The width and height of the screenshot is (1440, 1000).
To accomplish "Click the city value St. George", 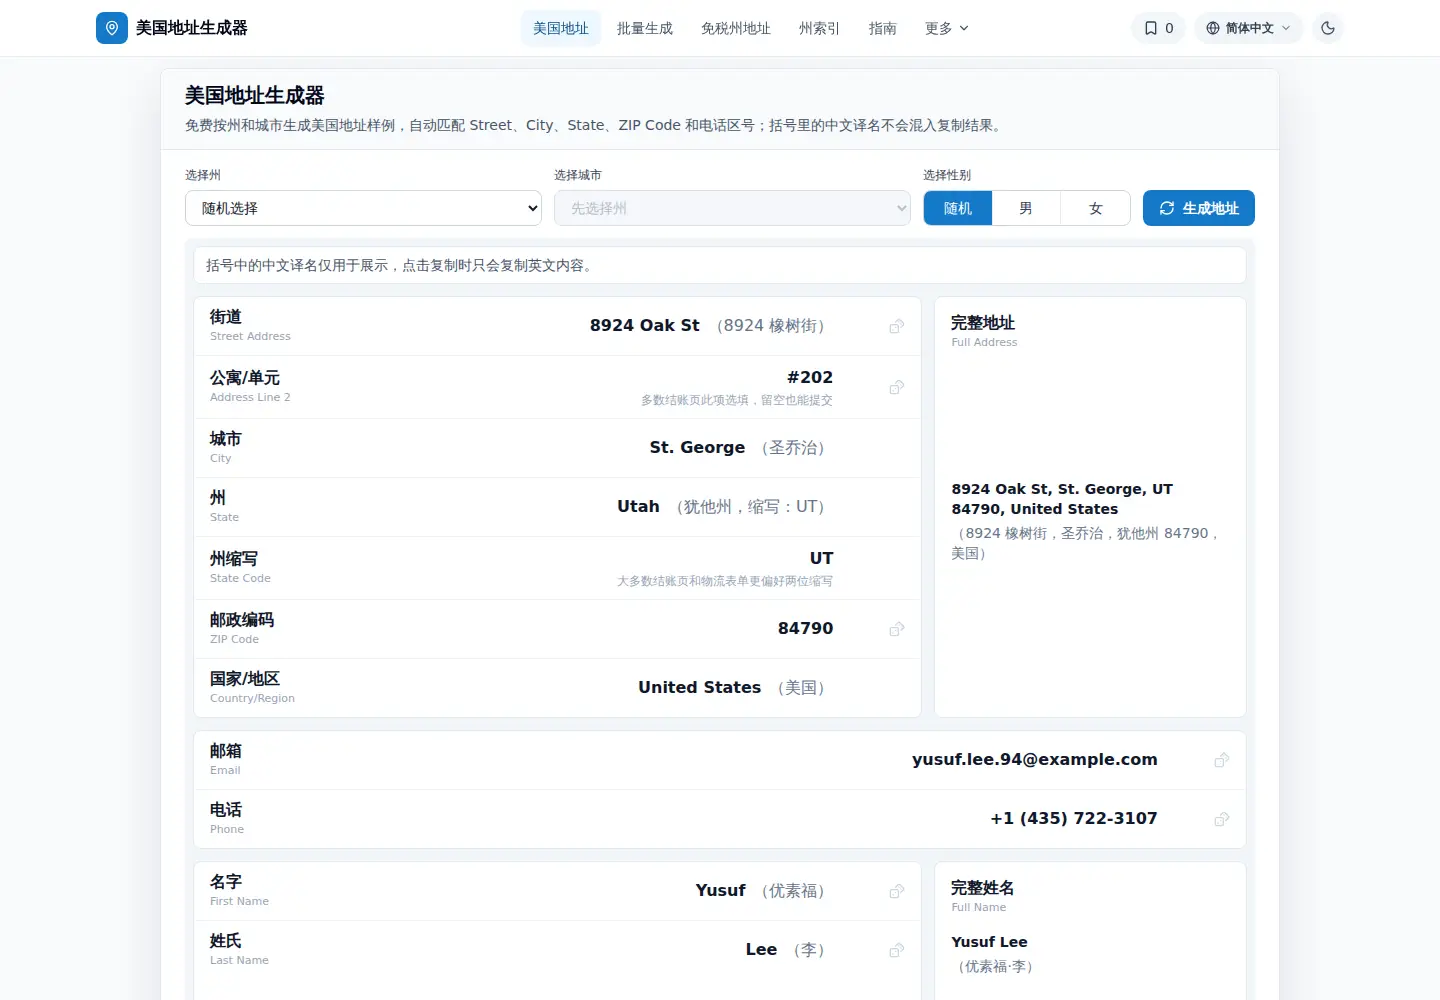I will [x=697, y=448].
